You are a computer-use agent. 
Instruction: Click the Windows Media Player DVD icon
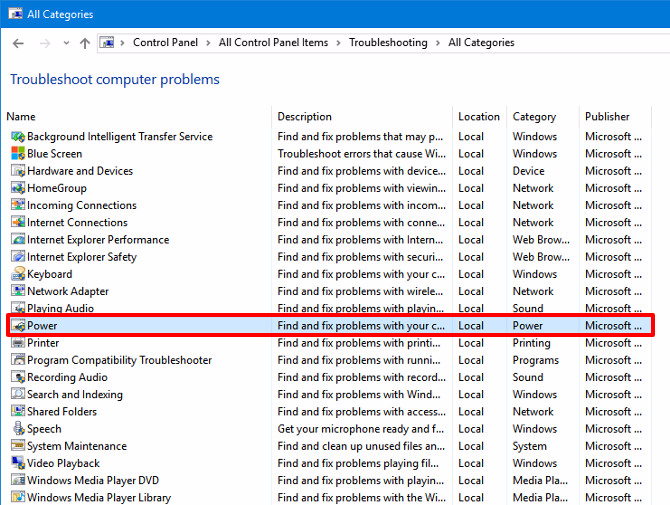(x=18, y=481)
